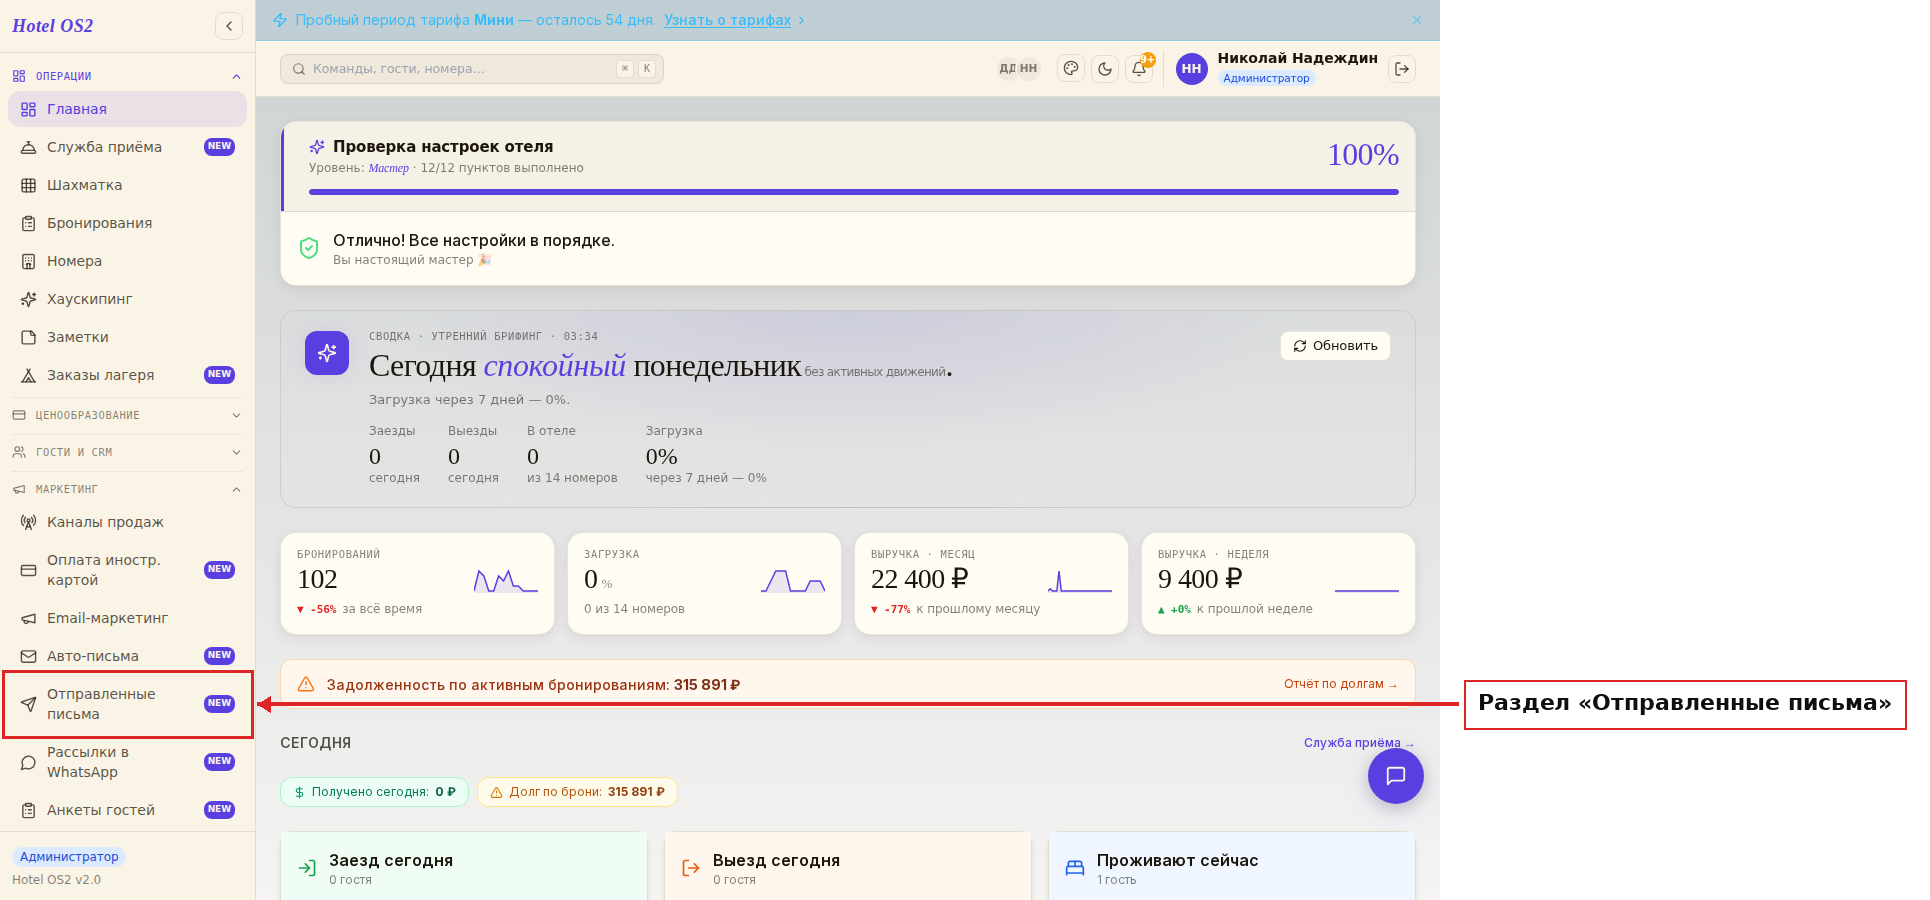Image resolution: width=1930 pixels, height=900 pixels.
Task: Click the Долг по брони chip
Action: [x=577, y=792]
